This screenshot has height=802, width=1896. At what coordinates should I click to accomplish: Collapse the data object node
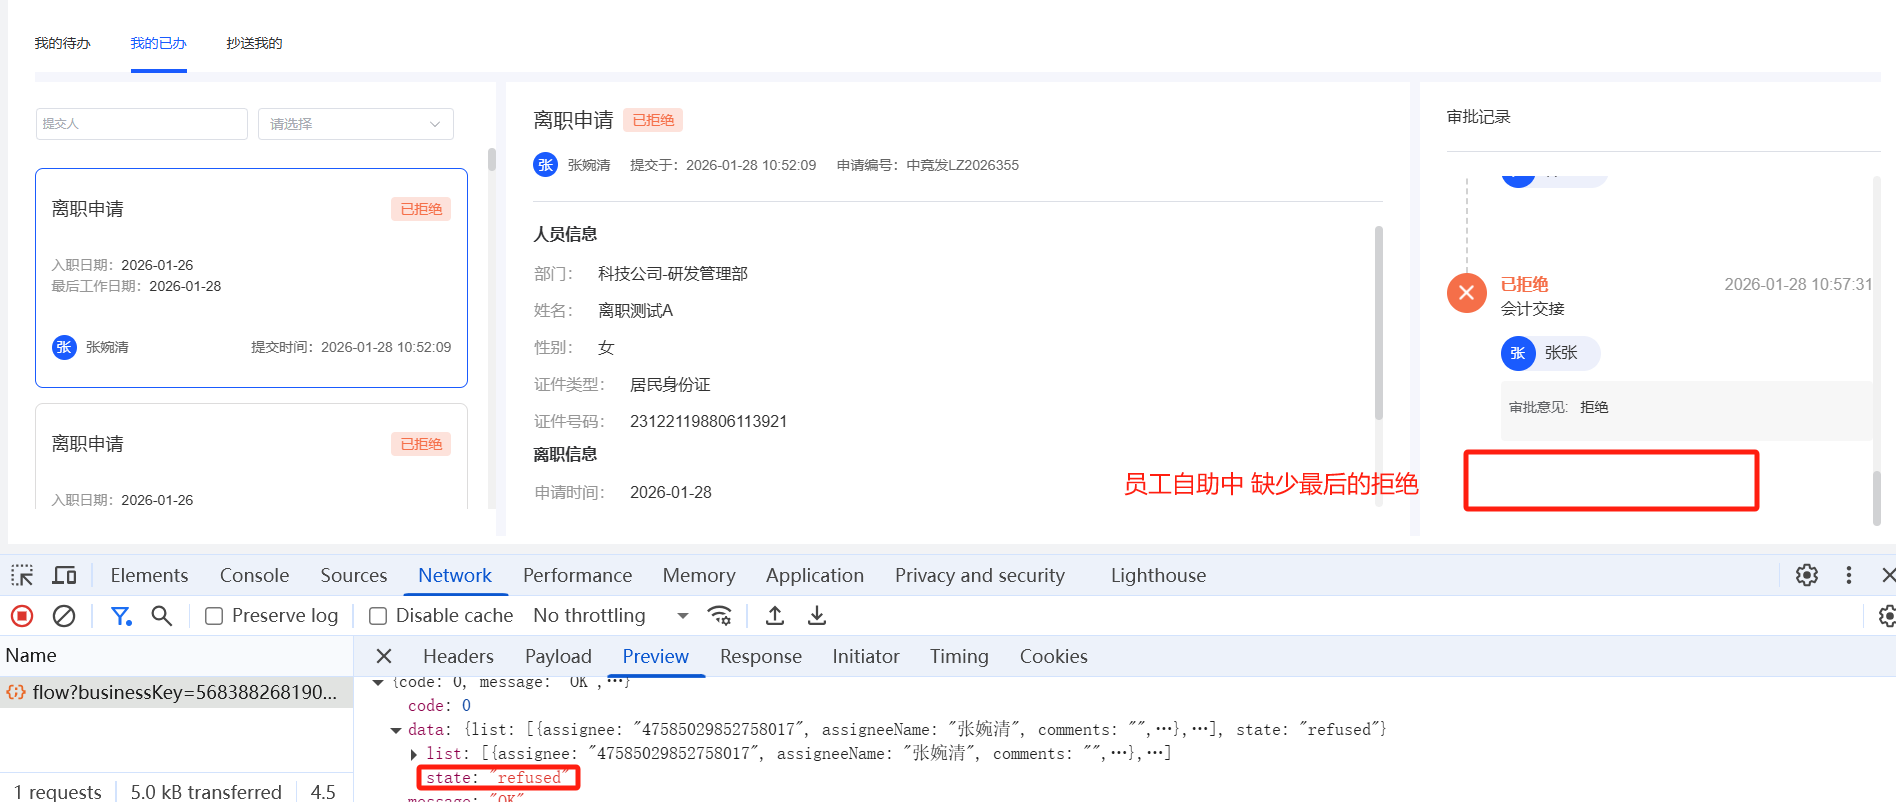pyautogui.click(x=396, y=730)
